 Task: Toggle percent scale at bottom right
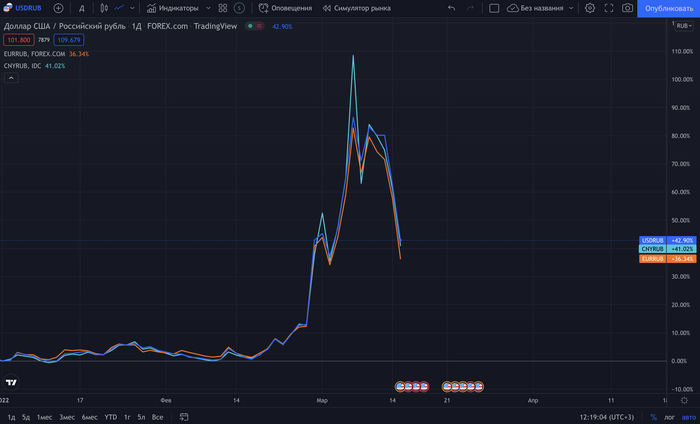click(654, 417)
